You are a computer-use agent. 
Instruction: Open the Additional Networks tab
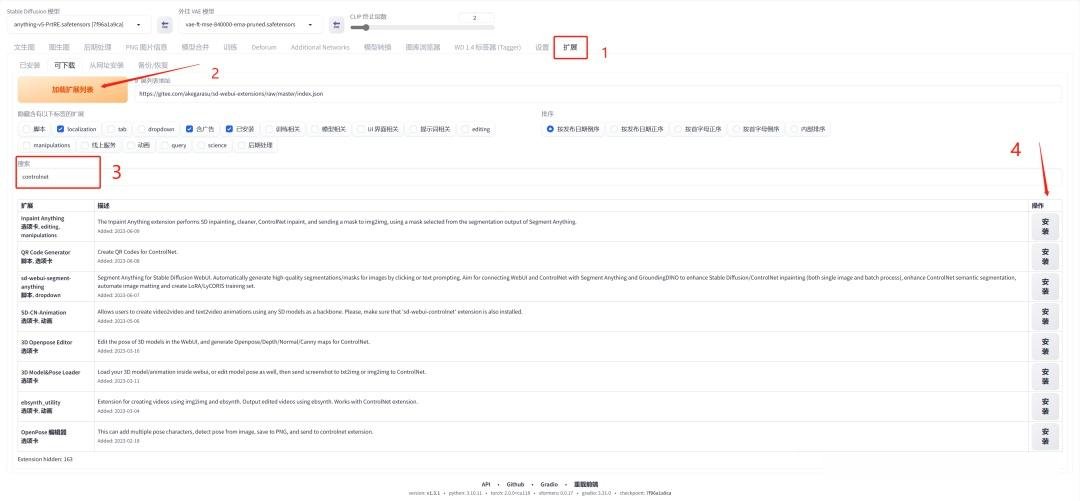tap(320, 47)
